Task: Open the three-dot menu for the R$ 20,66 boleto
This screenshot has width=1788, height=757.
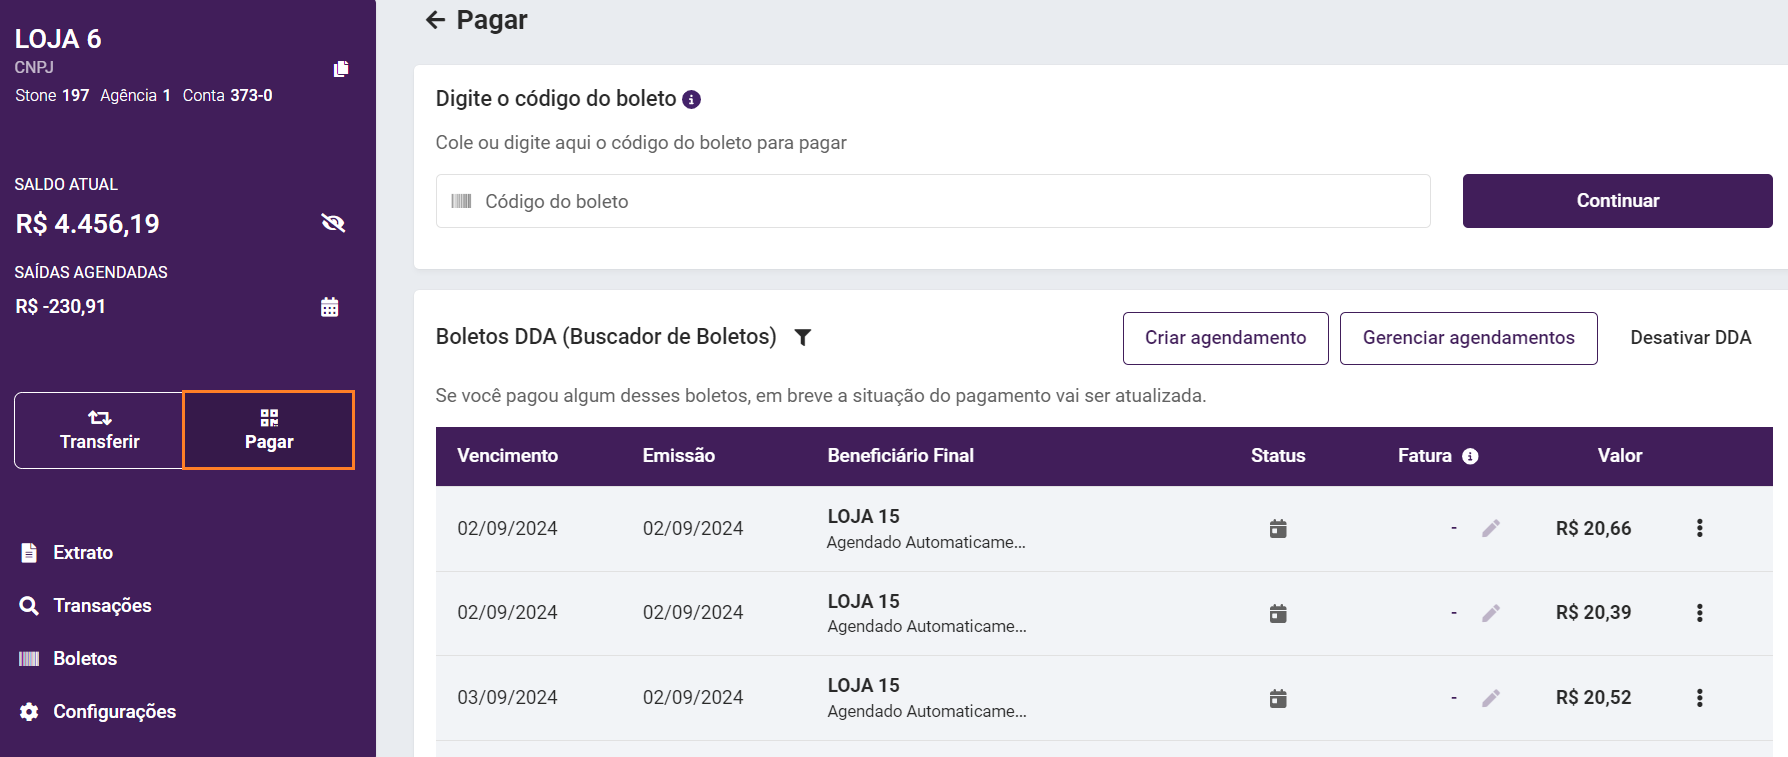Action: [1699, 528]
